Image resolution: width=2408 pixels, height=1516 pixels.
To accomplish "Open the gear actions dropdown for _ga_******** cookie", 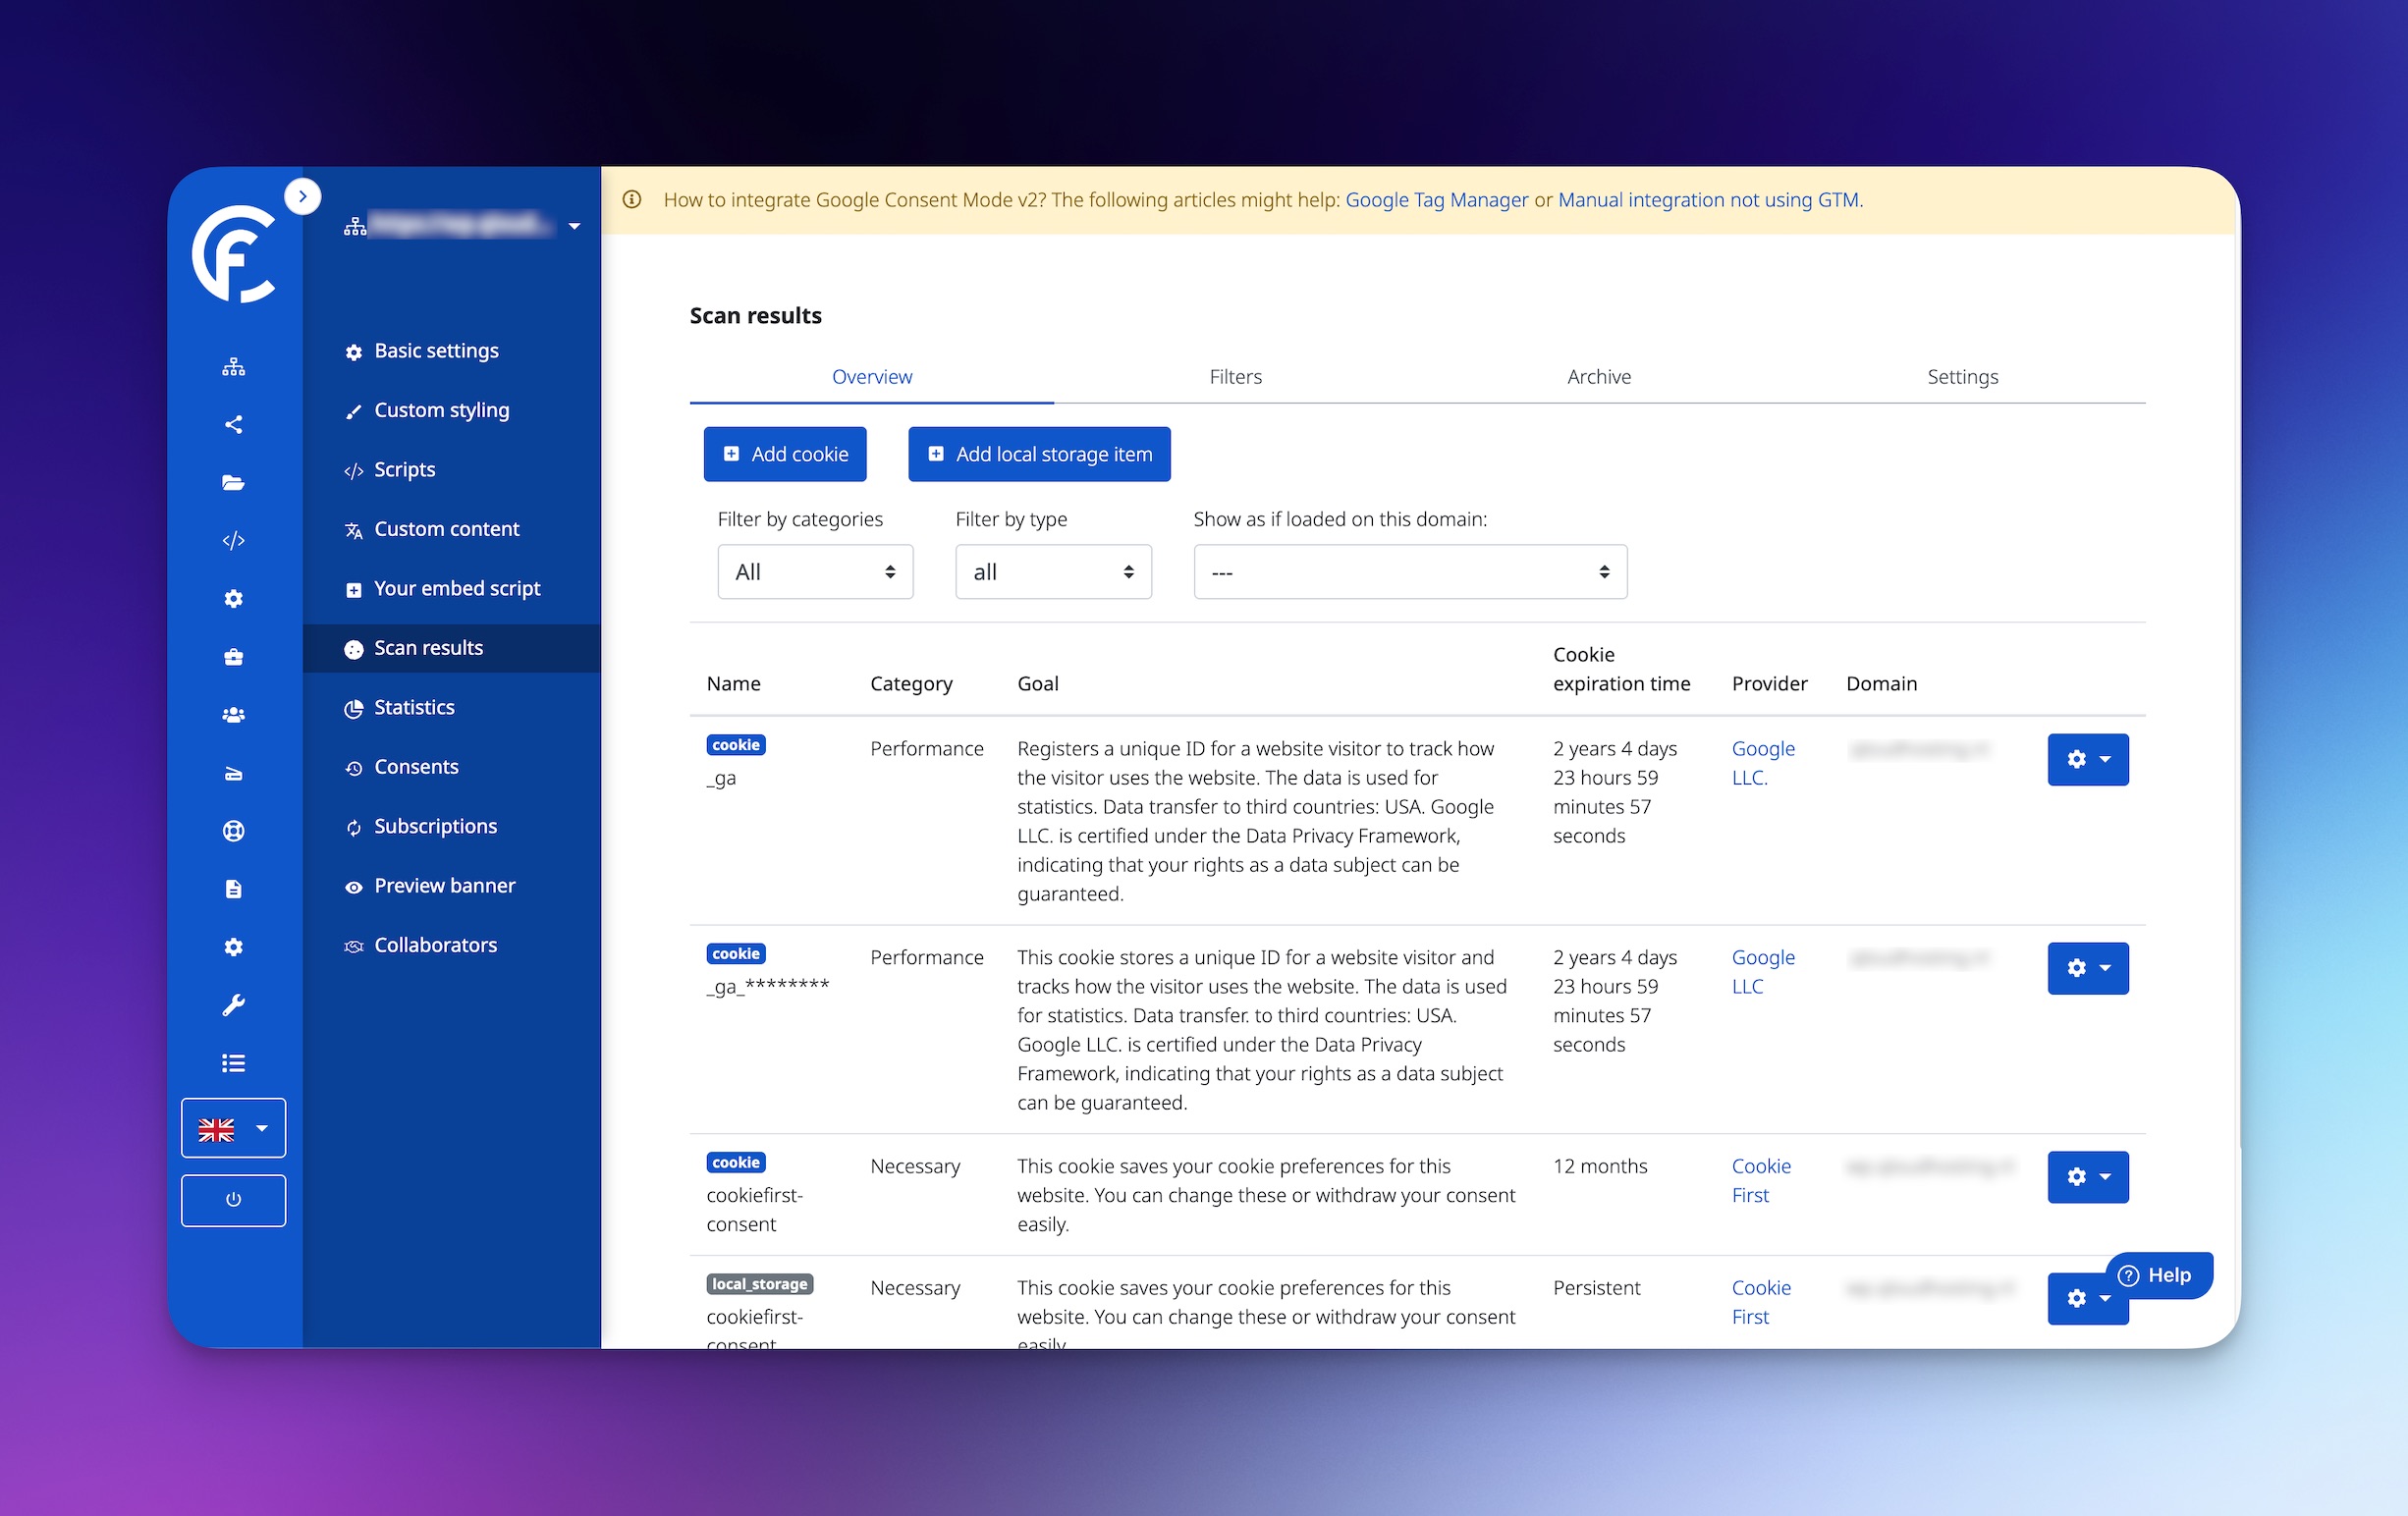I will tap(2088, 969).
